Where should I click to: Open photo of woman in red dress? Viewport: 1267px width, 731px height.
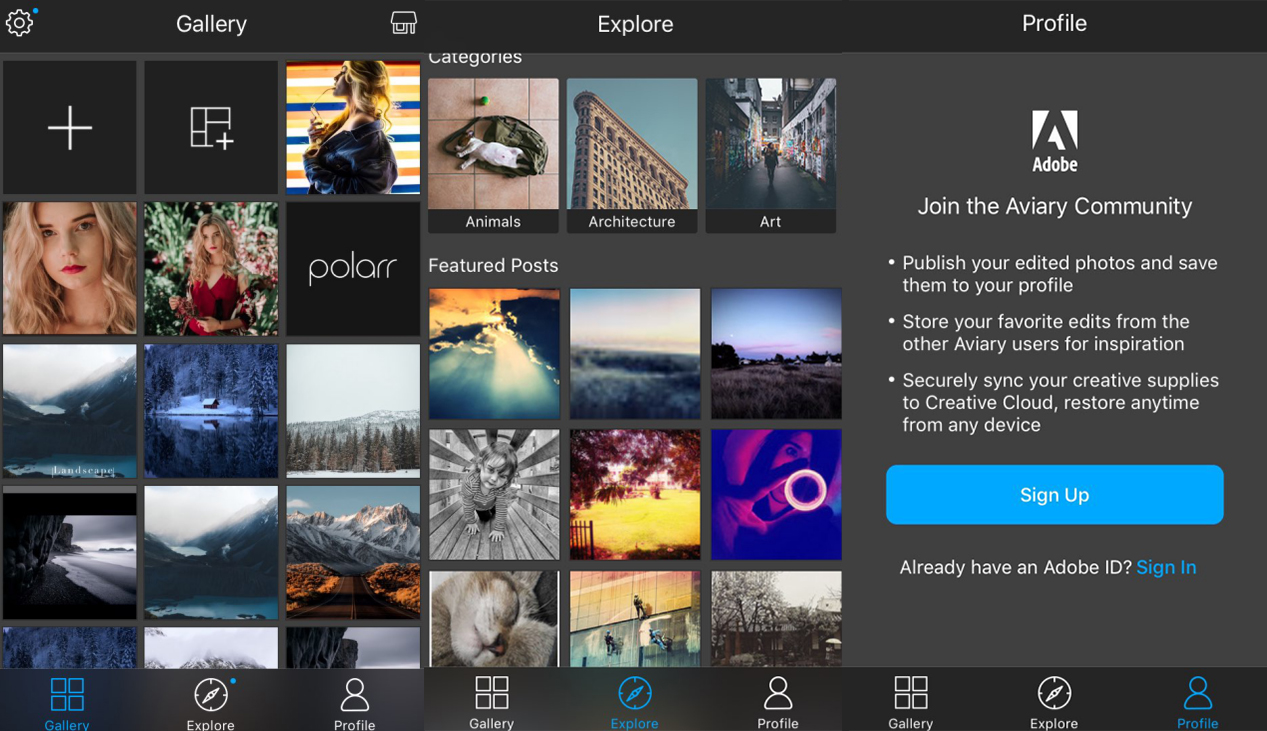(x=211, y=269)
